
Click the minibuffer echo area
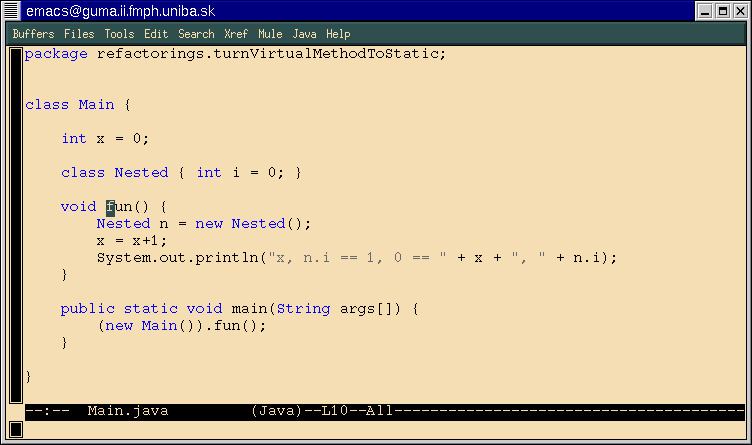[384, 429]
